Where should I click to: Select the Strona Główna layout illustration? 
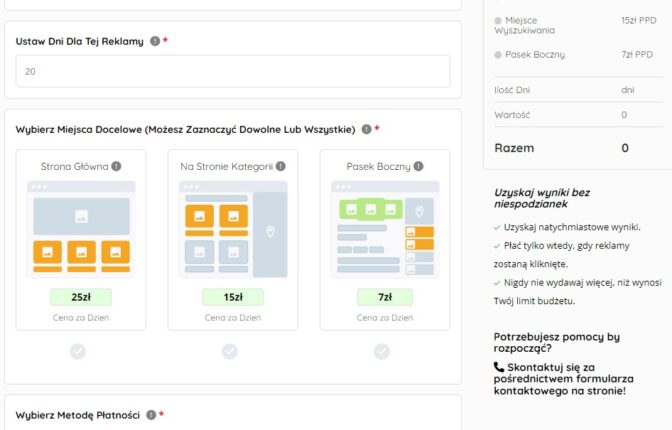pyautogui.click(x=81, y=229)
